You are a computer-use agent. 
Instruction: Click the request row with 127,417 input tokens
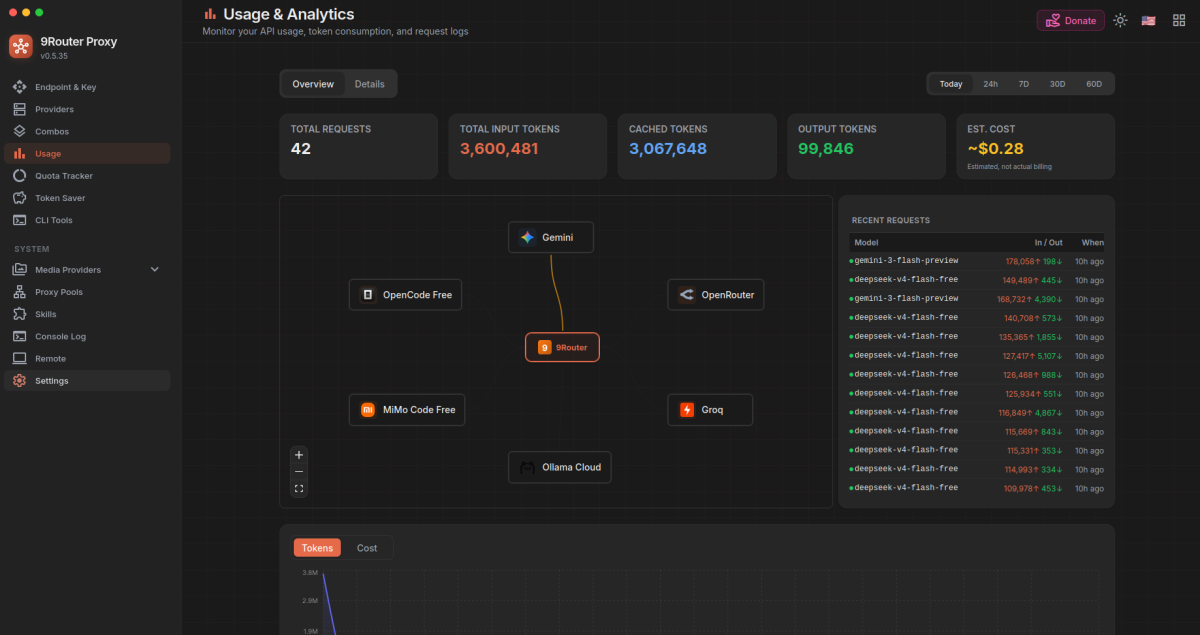click(976, 356)
